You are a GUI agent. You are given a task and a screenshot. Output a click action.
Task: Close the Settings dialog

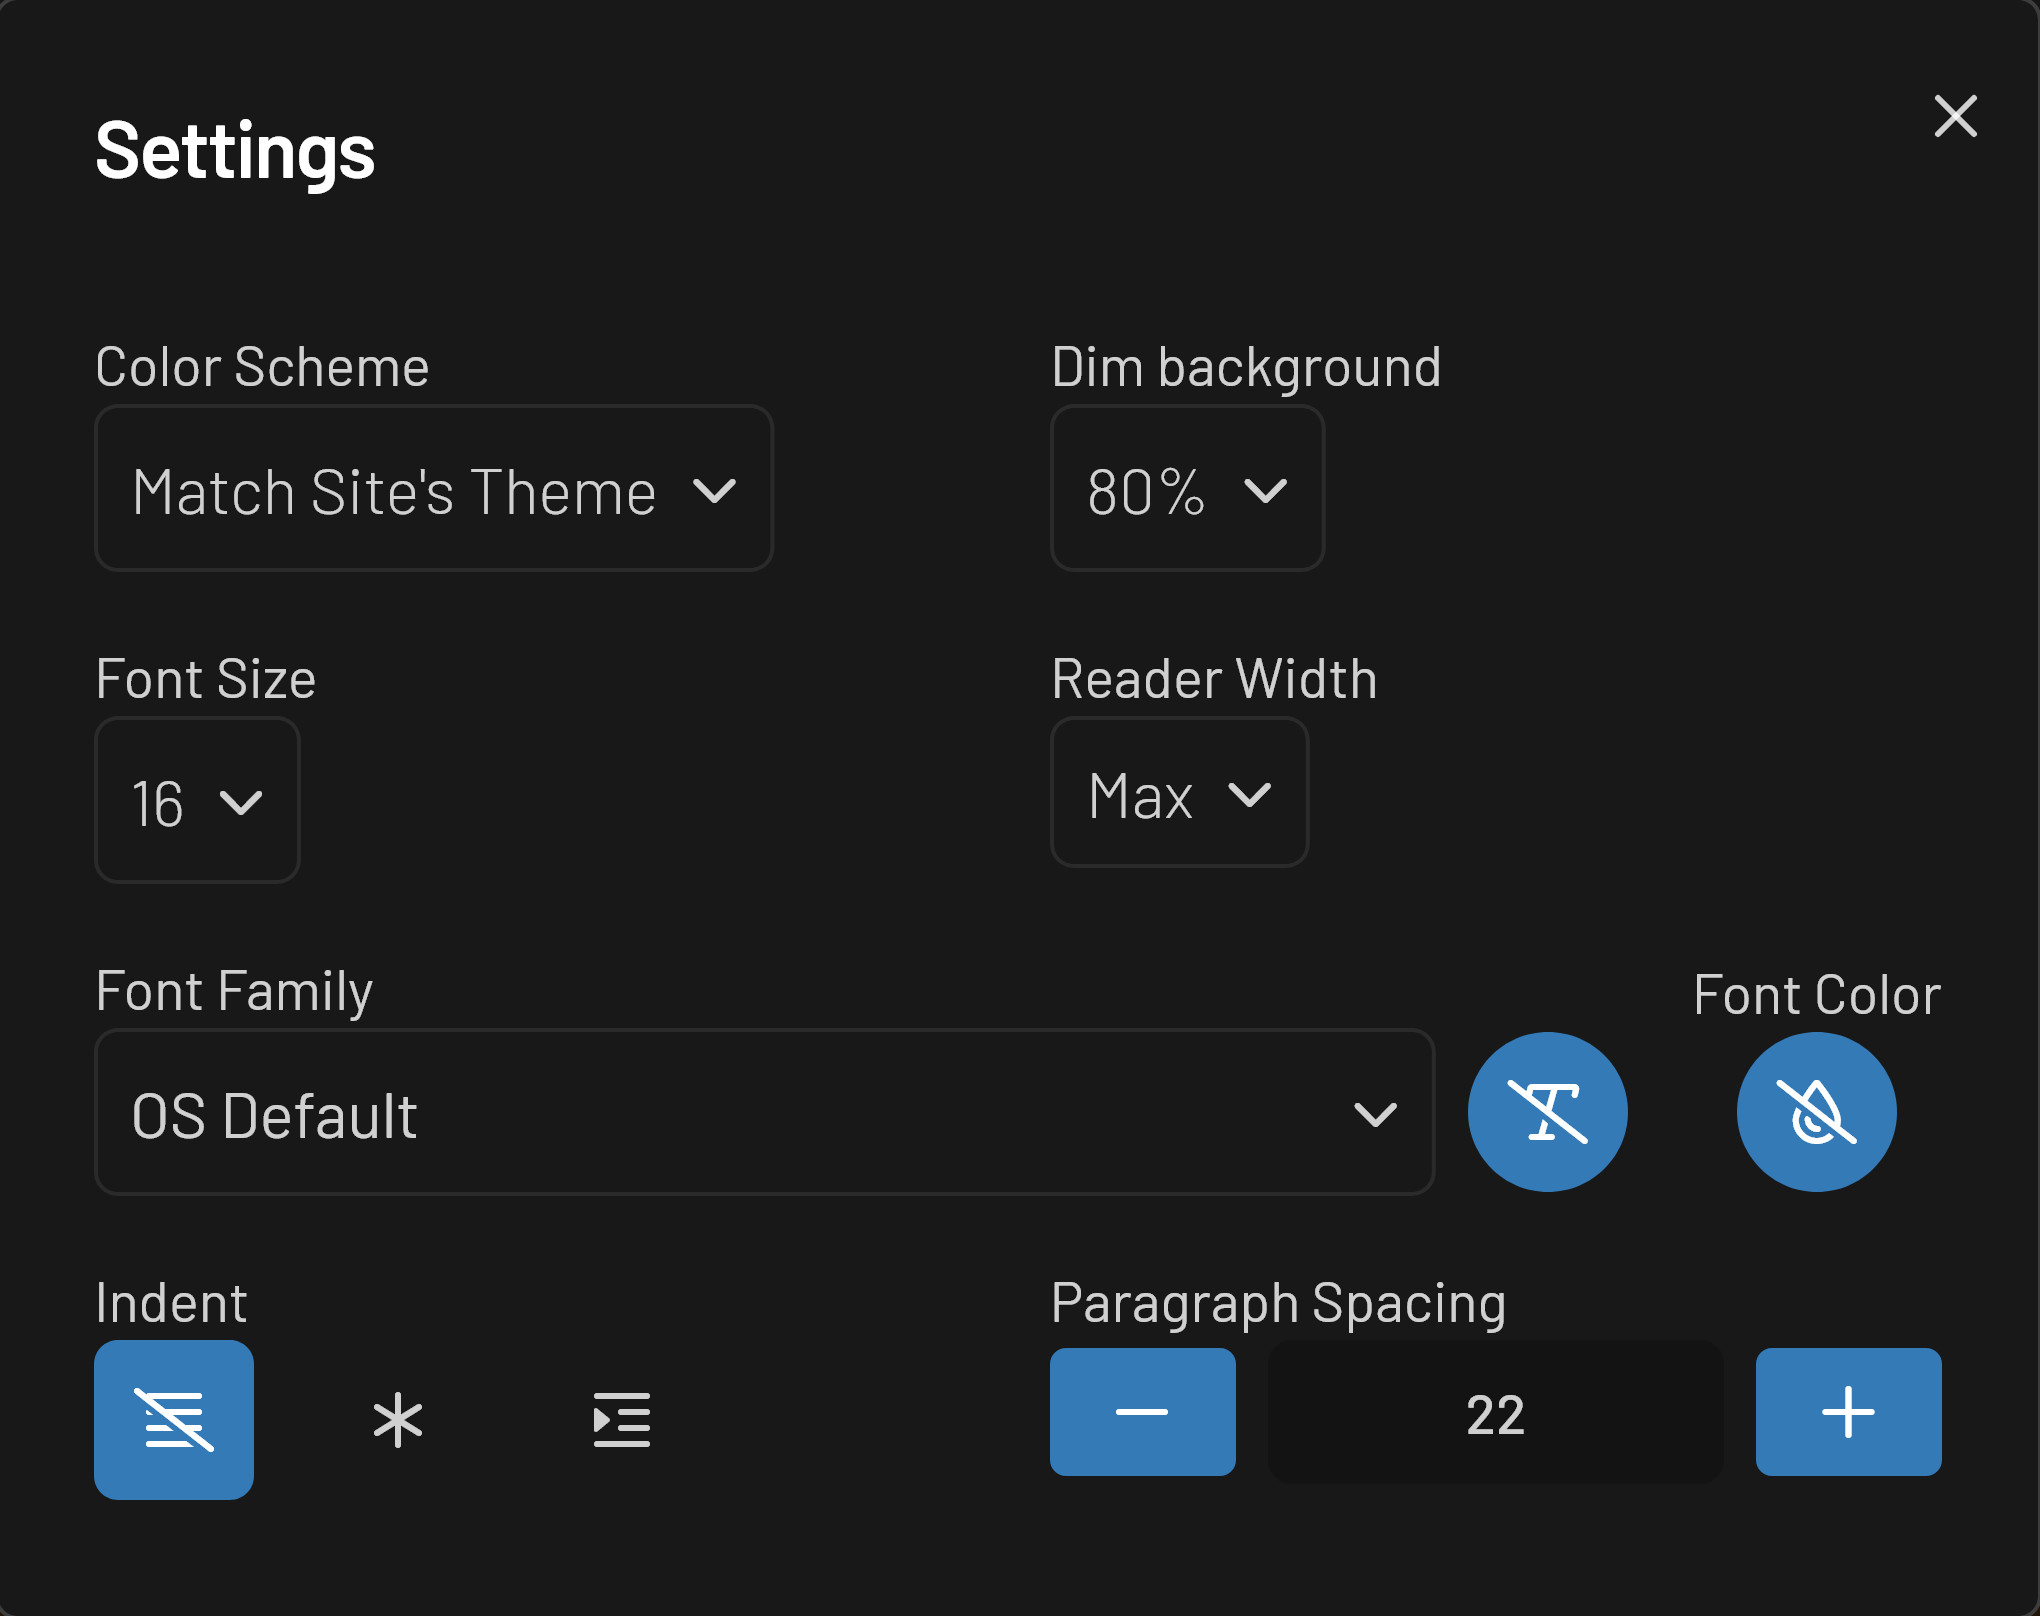click(x=1955, y=117)
